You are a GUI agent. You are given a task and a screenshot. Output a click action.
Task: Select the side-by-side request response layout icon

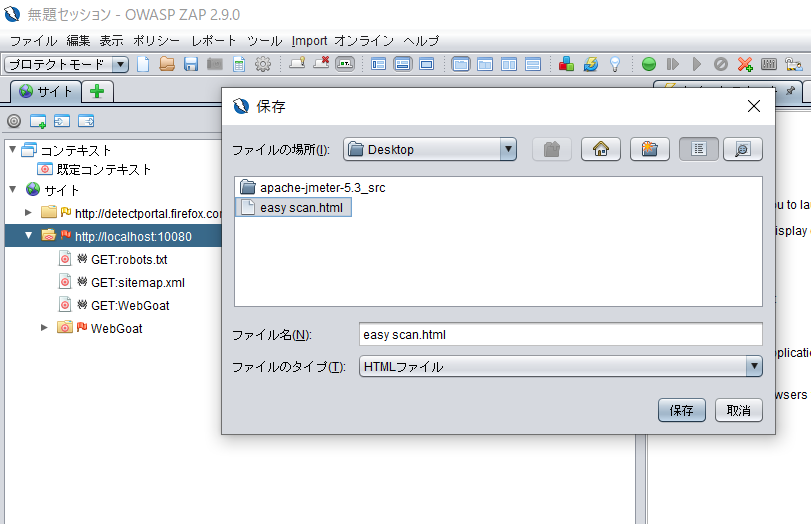click(509, 64)
